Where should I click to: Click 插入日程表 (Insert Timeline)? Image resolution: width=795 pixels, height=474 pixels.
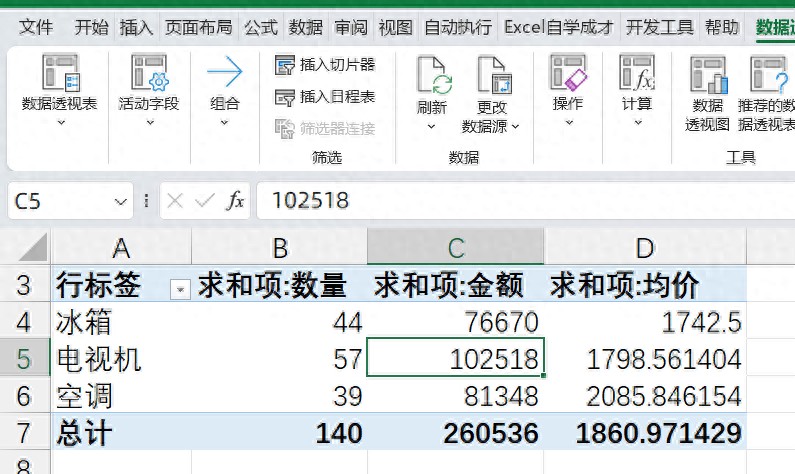[x=325, y=97]
